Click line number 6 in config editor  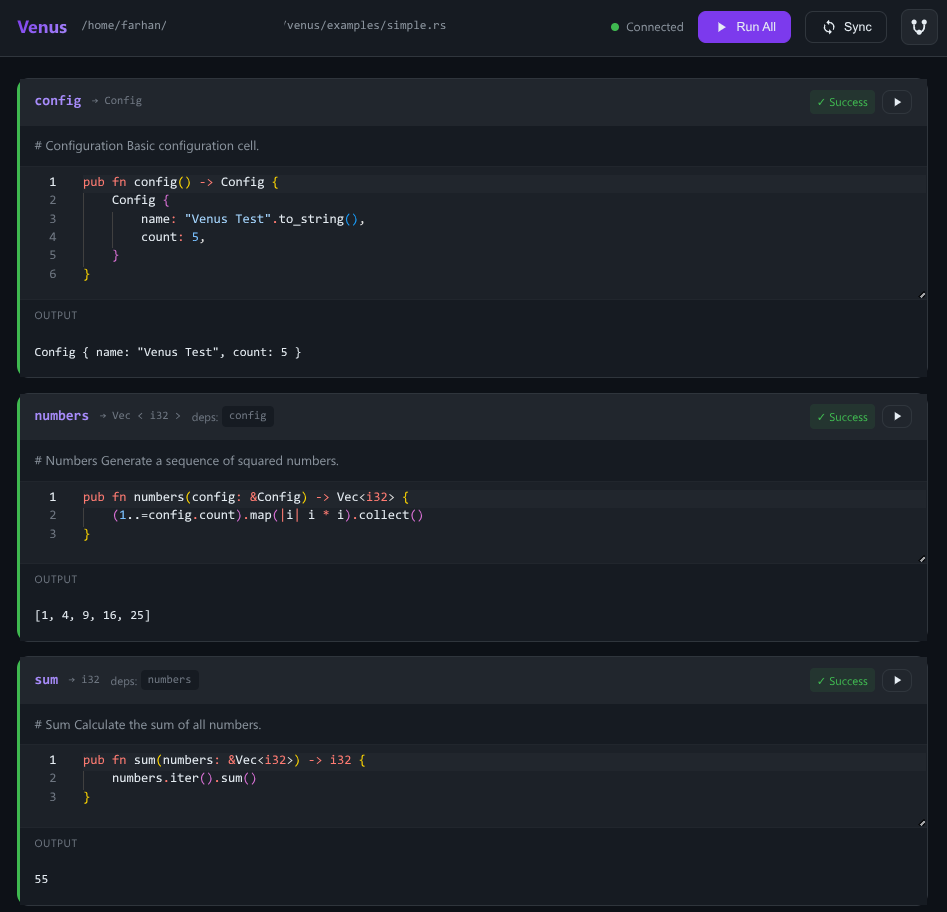(53, 274)
